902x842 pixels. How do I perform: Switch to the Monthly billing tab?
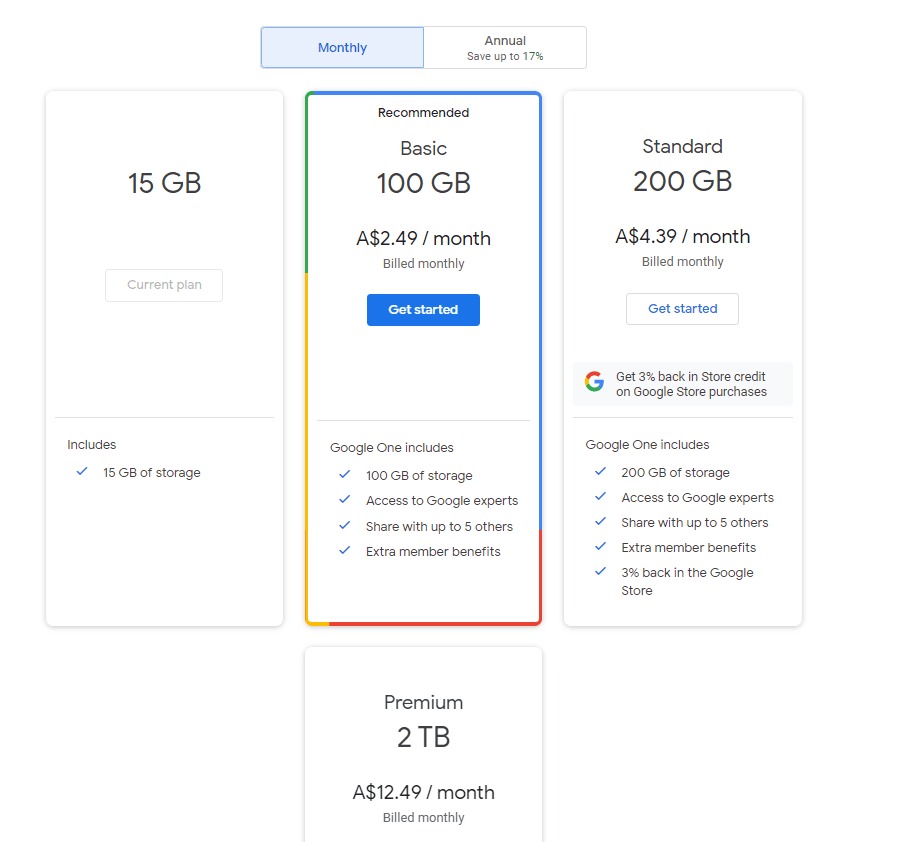[342, 47]
